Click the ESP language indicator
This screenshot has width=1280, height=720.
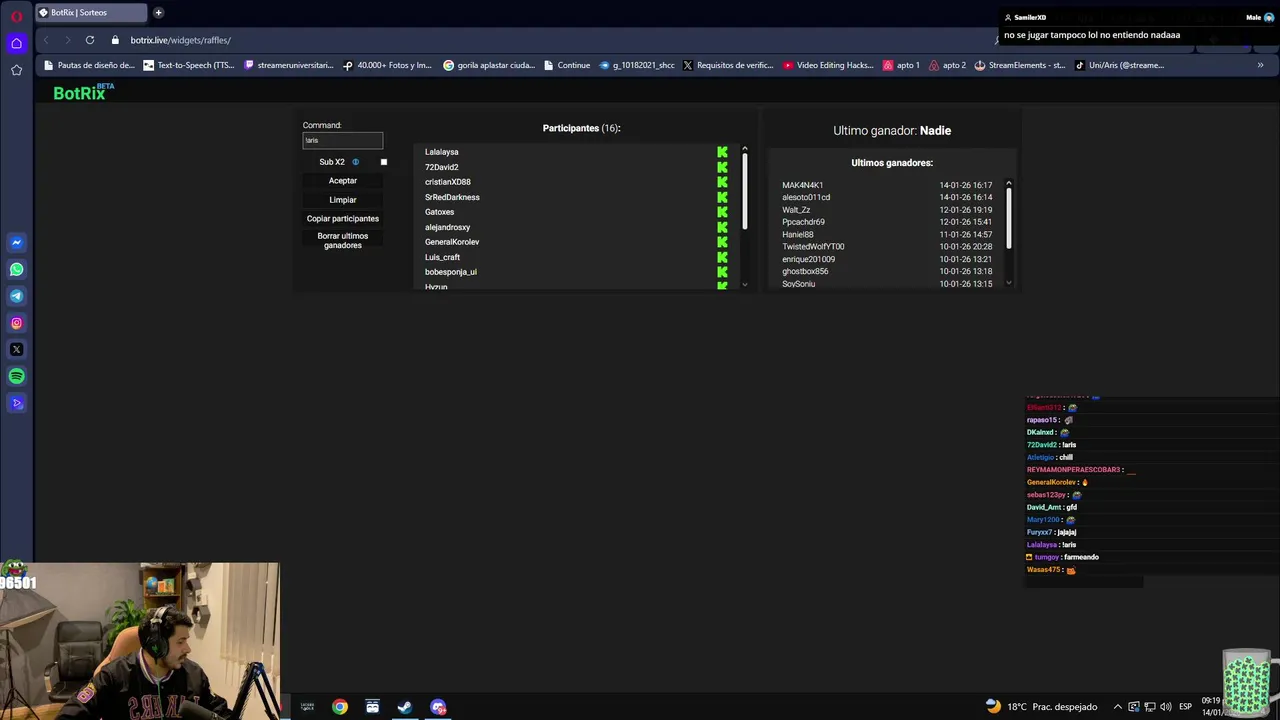point(1185,707)
